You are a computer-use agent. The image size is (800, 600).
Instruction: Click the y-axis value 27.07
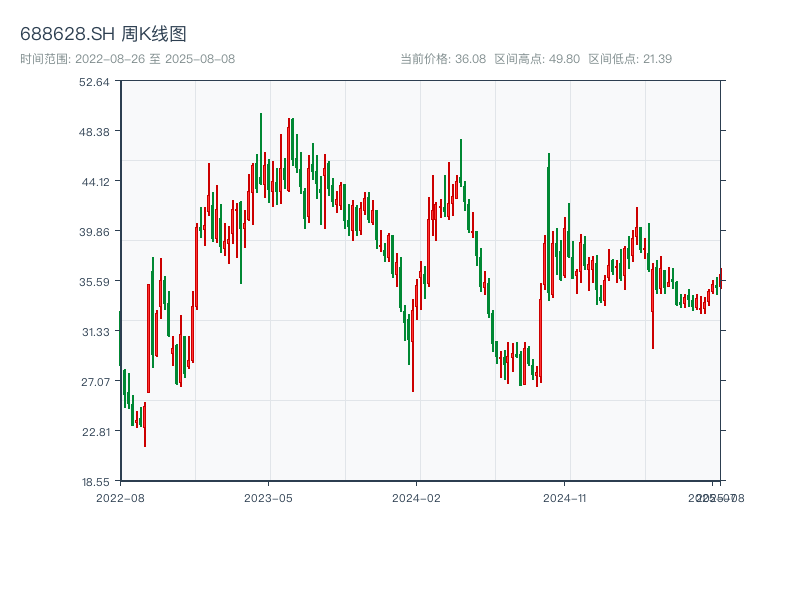pyautogui.click(x=95, y=382)
